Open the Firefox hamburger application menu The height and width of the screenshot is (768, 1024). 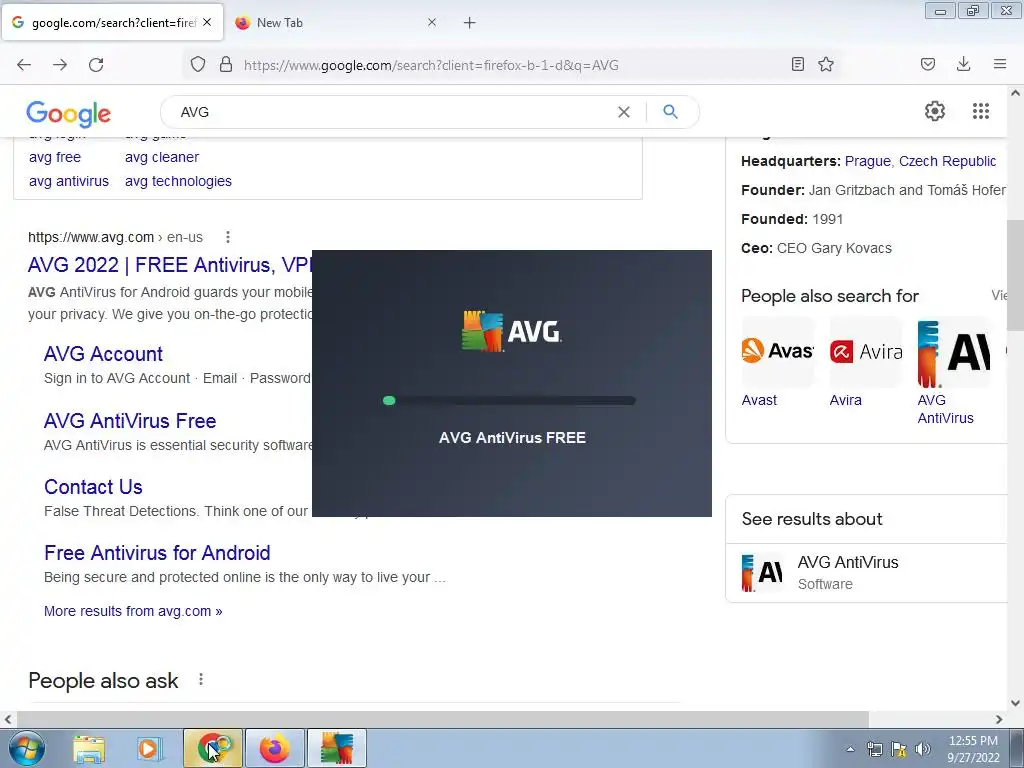click(x=1000, y=64)
